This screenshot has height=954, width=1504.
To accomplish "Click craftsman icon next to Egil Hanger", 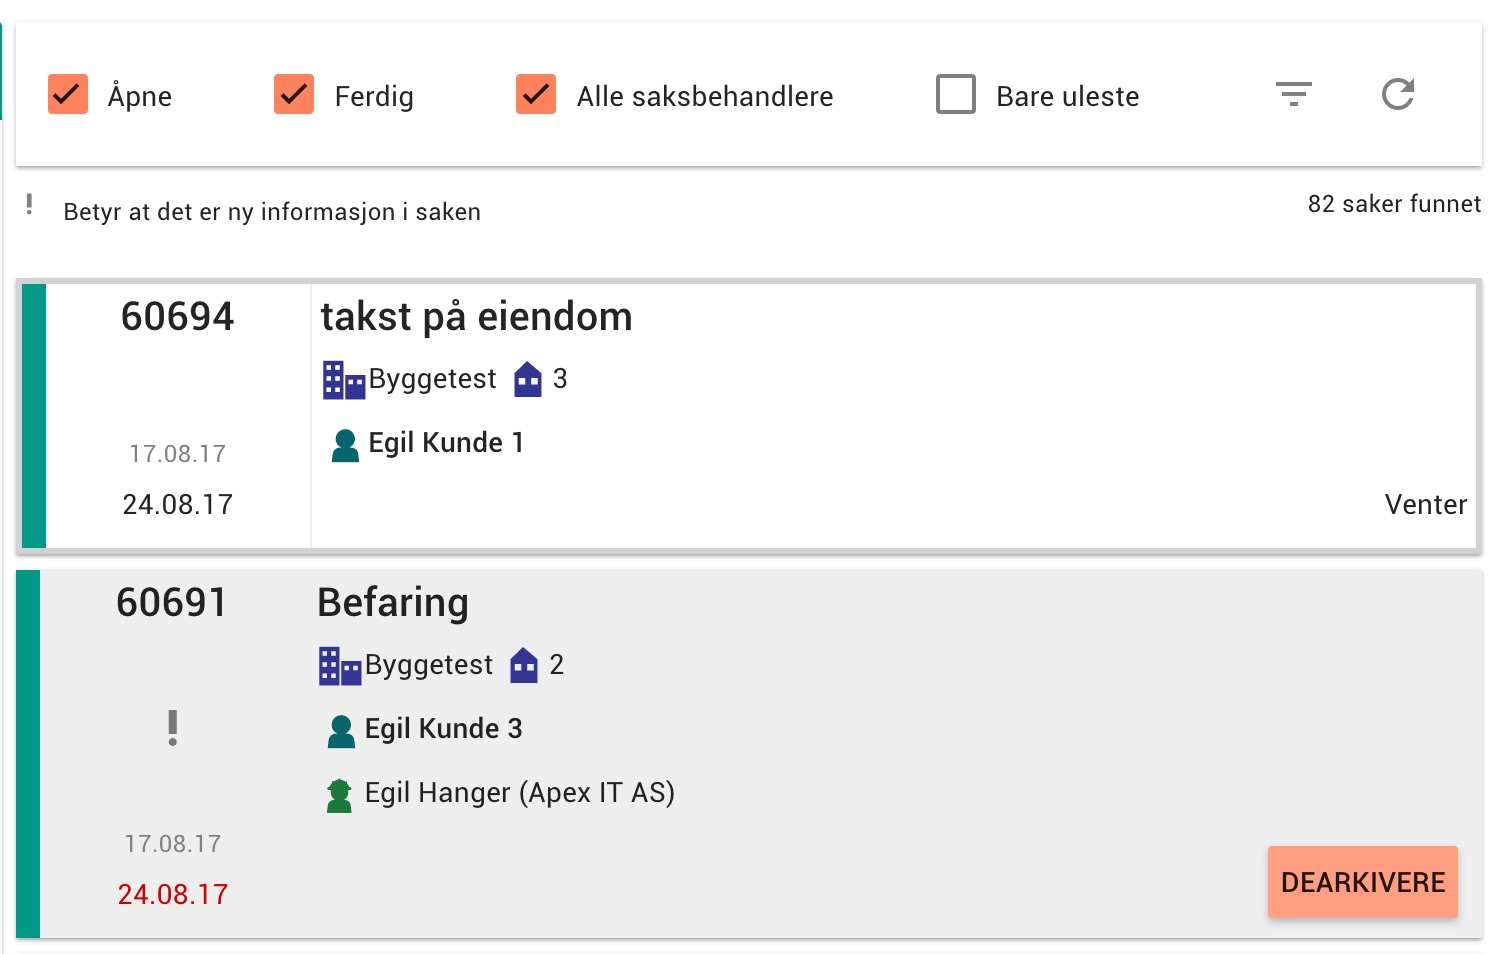I will (x=340, y=795).
